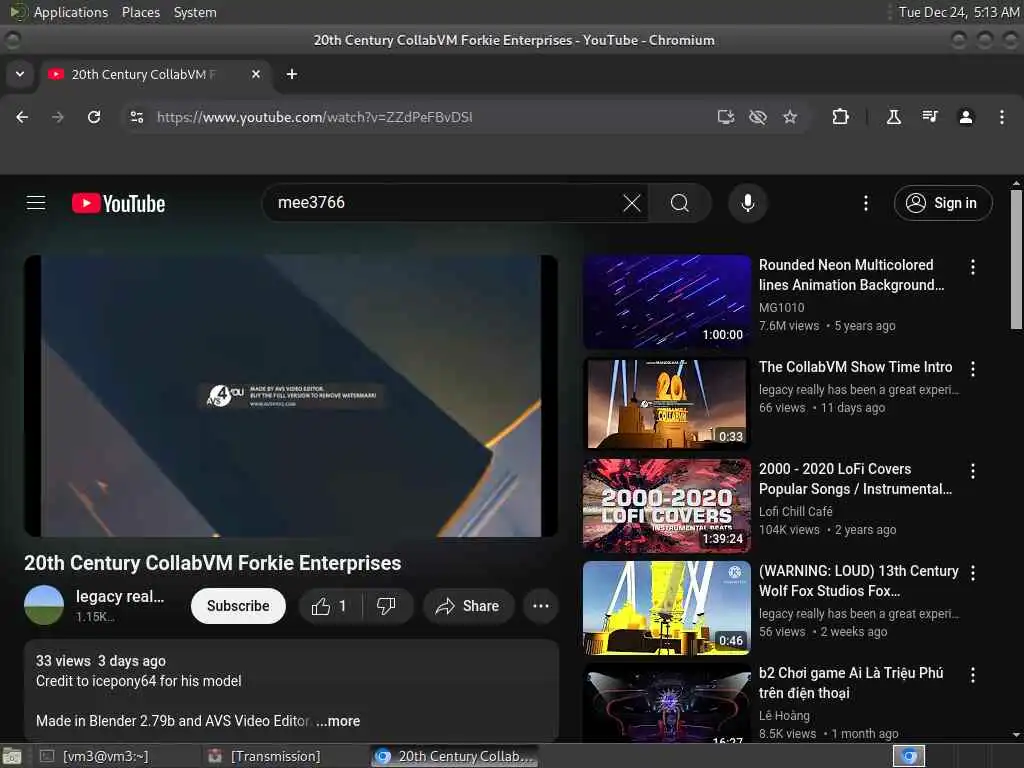Open options for 13th Century Wolf Fox video
1024x768 pixels.
pyautogui.click(x=973, y=573)
